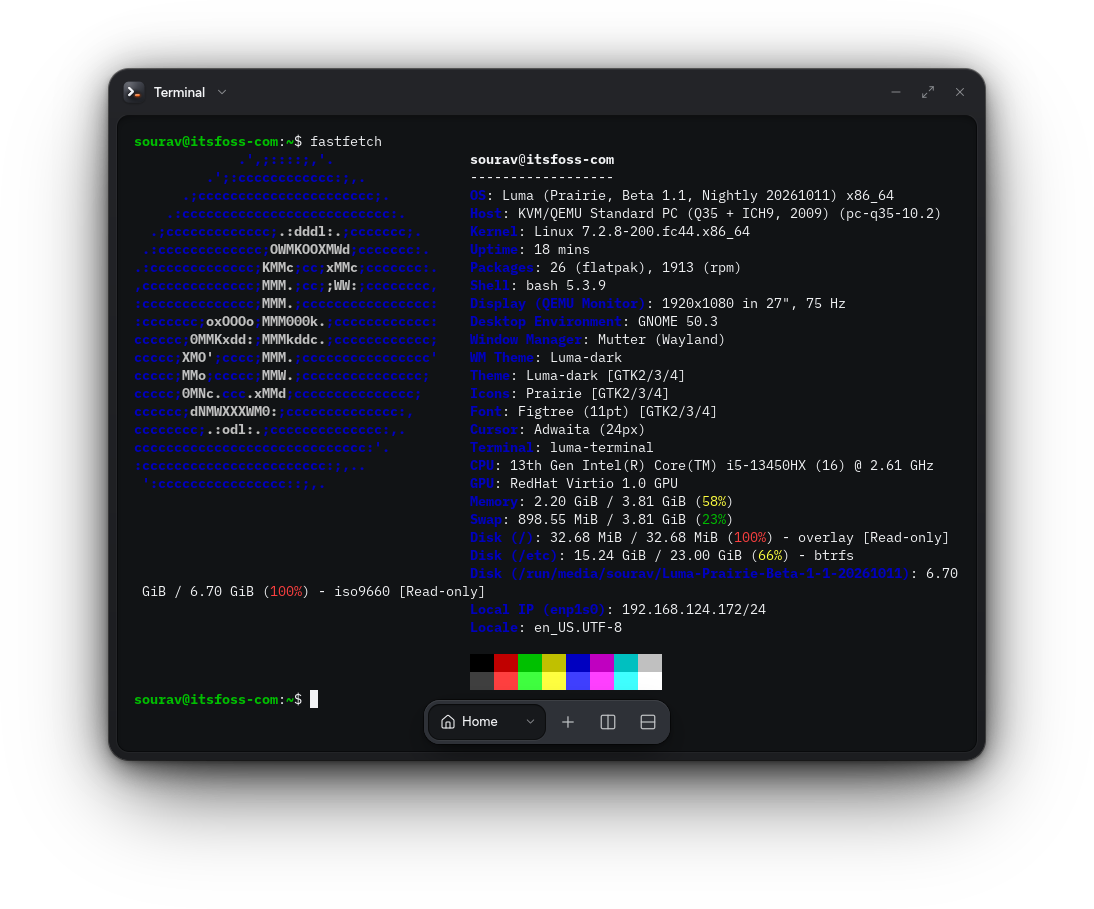Screen dimensions: 1094x909
Task: Click 'RedHat Virtio 1.0 GPU' value
Action: 594,483
